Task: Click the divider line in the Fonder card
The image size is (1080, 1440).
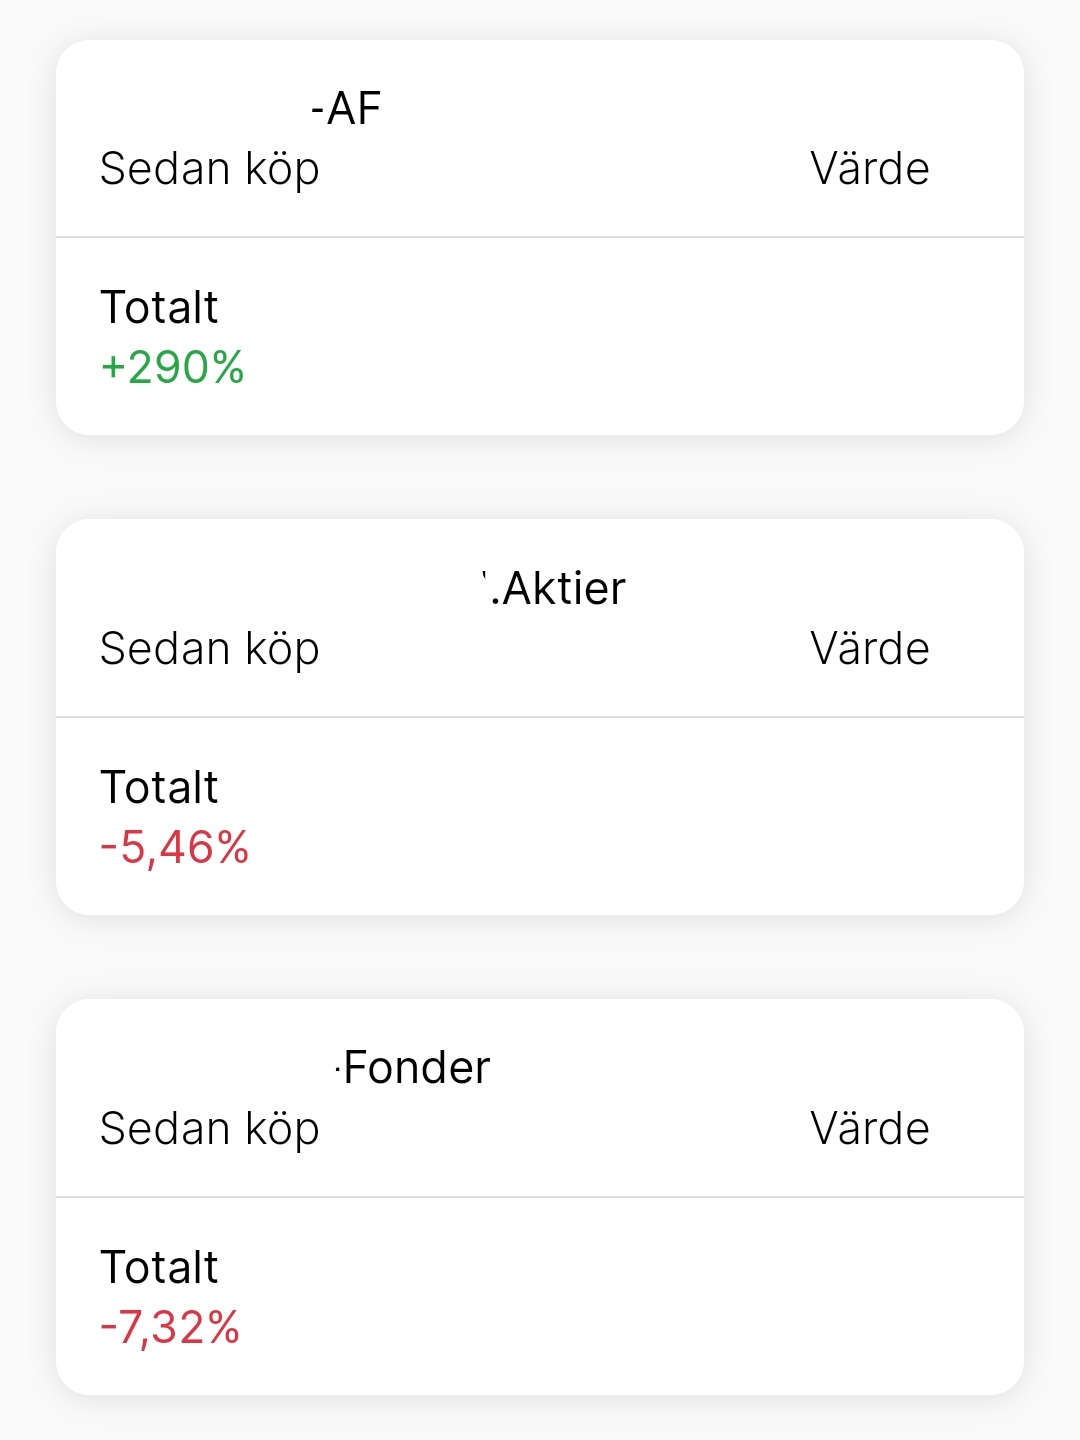Action: point(540,1197)
